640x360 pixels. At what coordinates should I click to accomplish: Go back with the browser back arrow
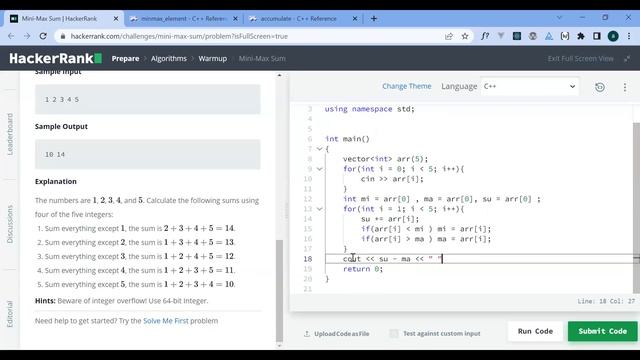(x=11, y=36)
